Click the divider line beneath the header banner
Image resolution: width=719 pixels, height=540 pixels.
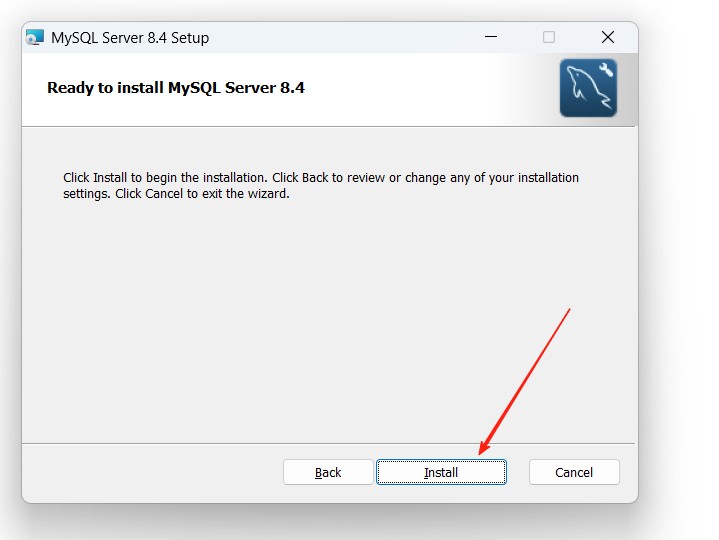coord(328,126)
